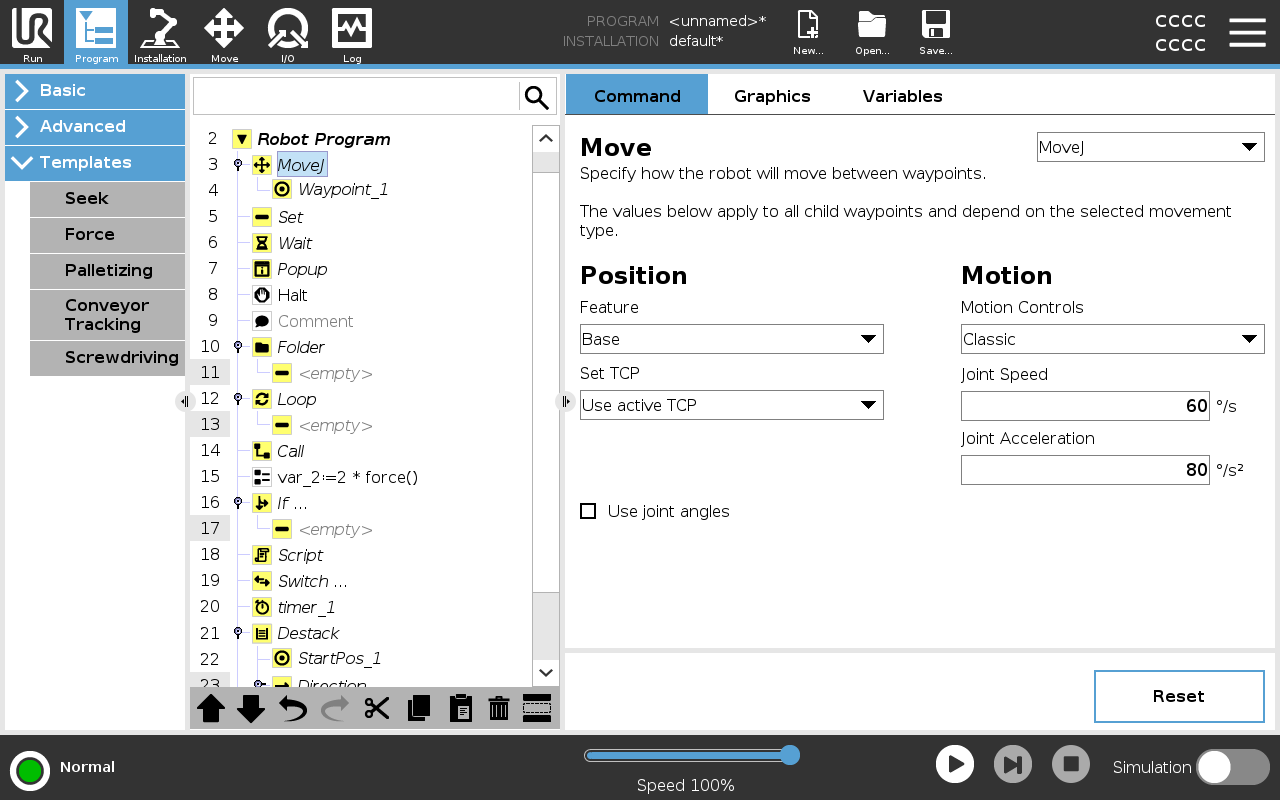Open the Feature dropdown showing Base
Image resolution: width=1280 pixels, height=800 pixels.
731,339
